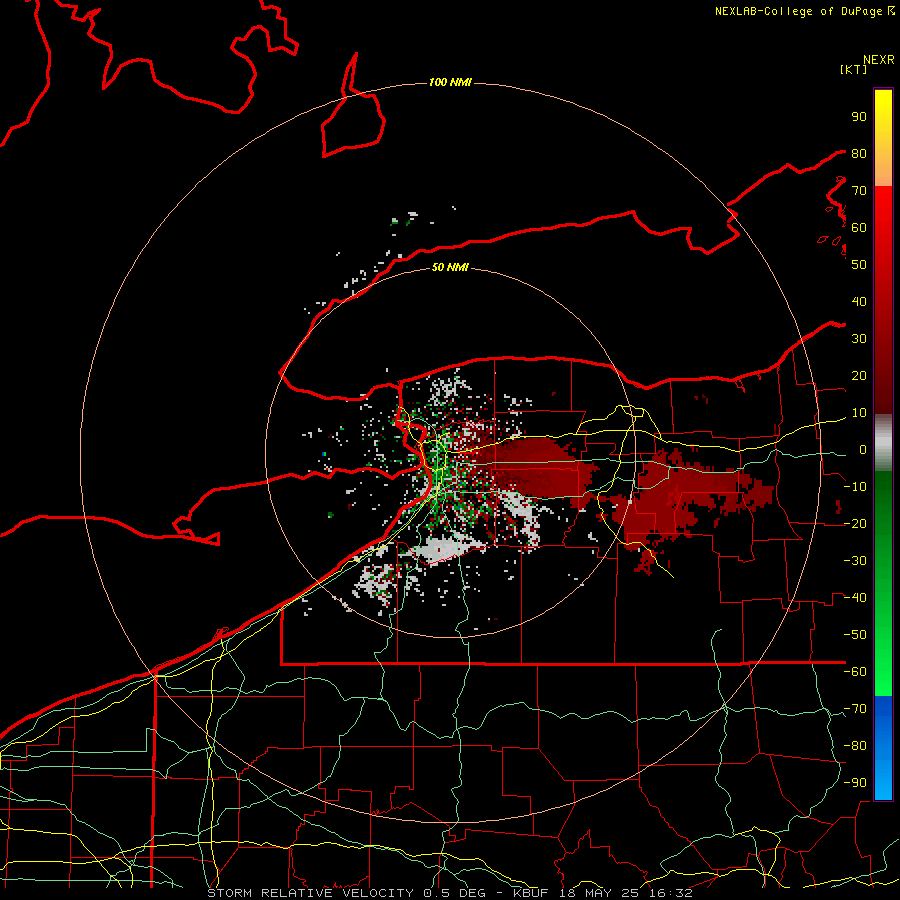Click the -90 value on velocity scale
Viewport: 900px width, 900px height.
[x=855, y=783]
